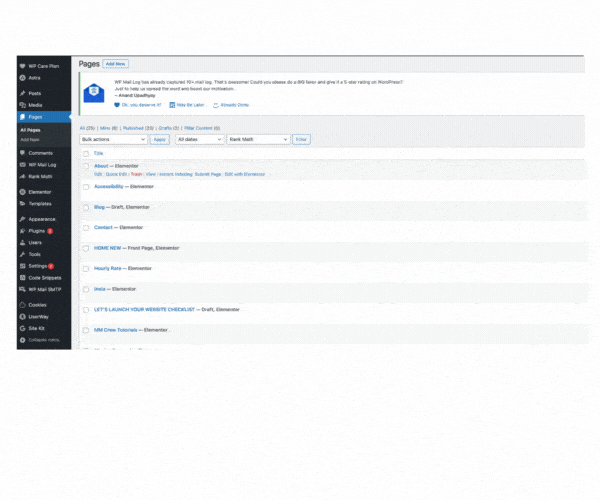The height and width of the screenshot is (500, 600).
Task: Open Elementor via its sidebar icon
Action: coord(22,191)
